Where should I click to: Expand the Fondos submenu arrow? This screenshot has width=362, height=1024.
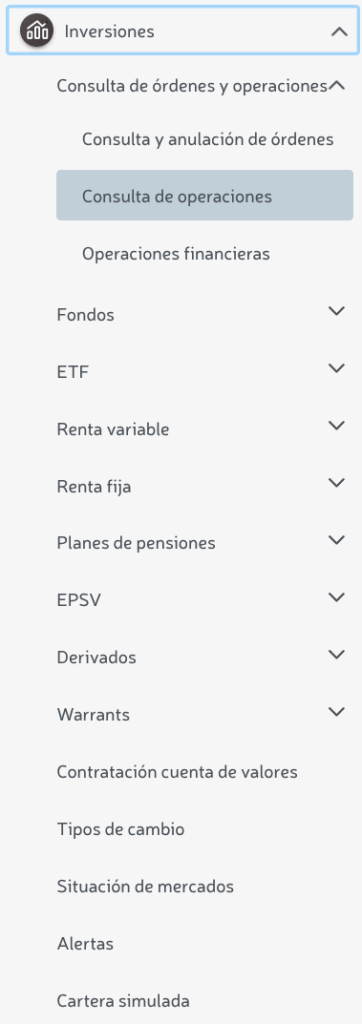tap(337, 311)
